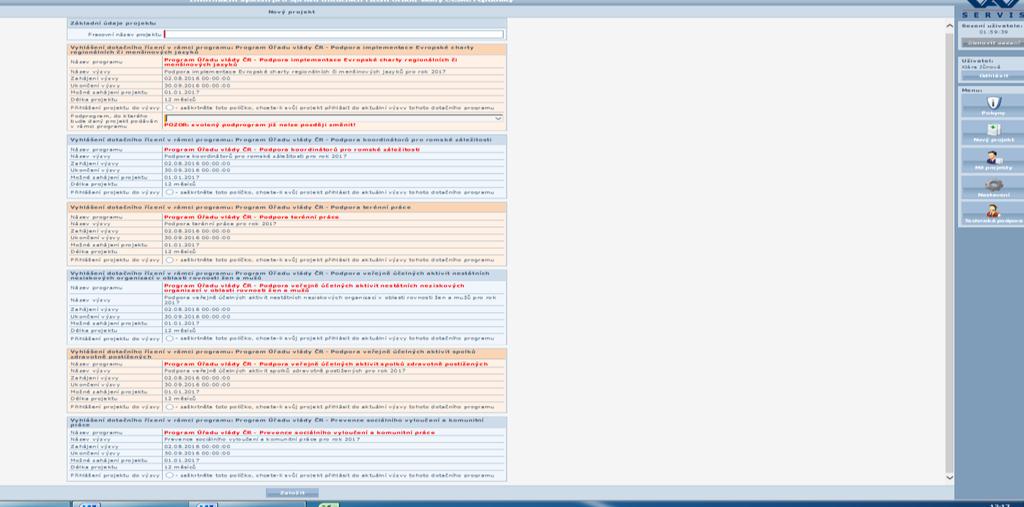Viewport: 1024px width, 507px height.
Task: Open the Pokyny menu icon
Action: tap(993, 103)
